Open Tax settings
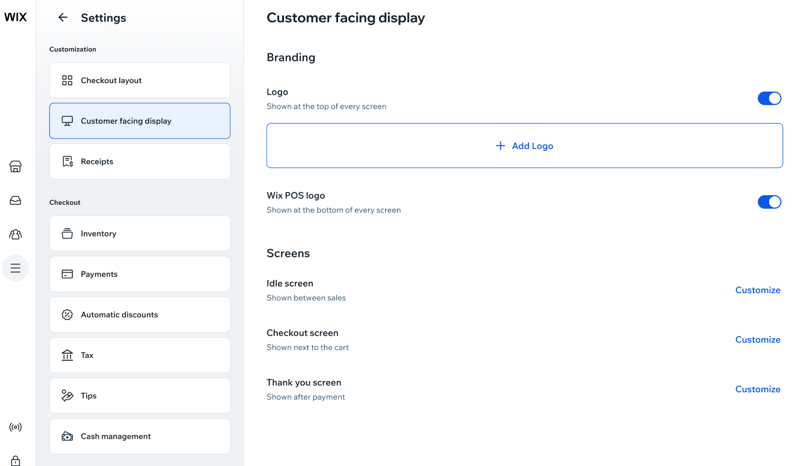This screenshot has height=466, width=800. tap(140, 355)
